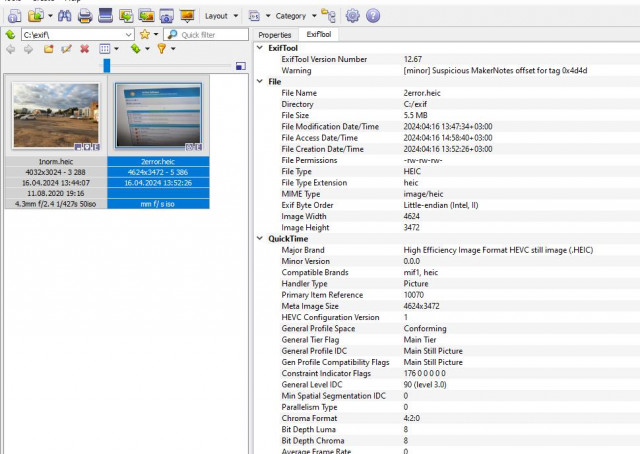Click the forward navigation arrow
The width and height of the screenshot is (640, 454).
[x=28, y=49]
